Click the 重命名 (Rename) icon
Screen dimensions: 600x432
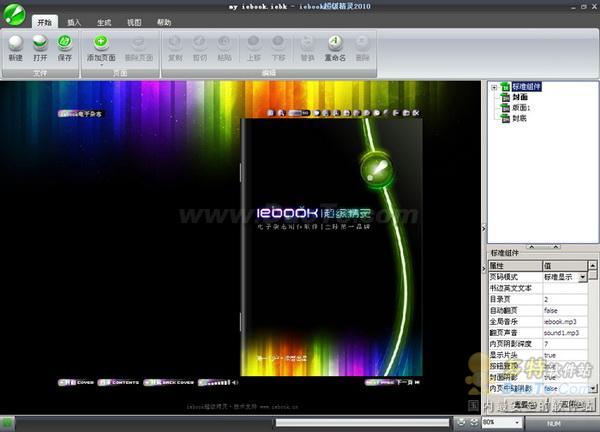(335, 43)
